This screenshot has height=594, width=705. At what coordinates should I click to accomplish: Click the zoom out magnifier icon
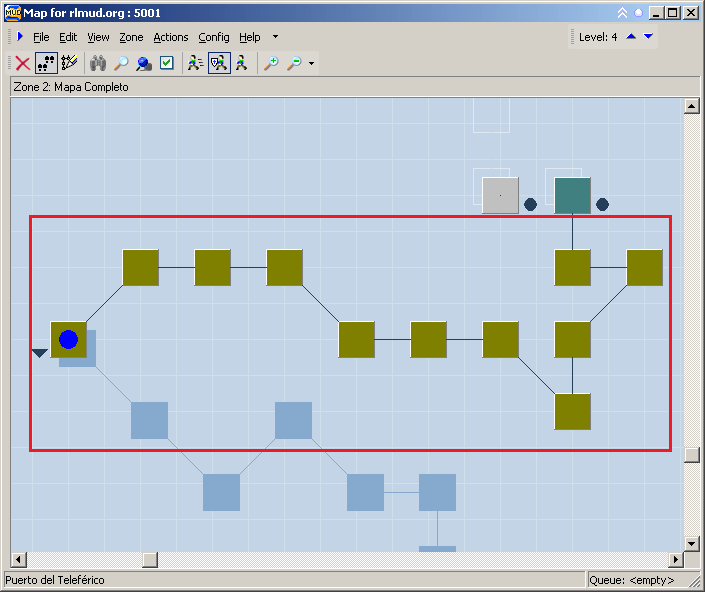(x=294, y=63)
